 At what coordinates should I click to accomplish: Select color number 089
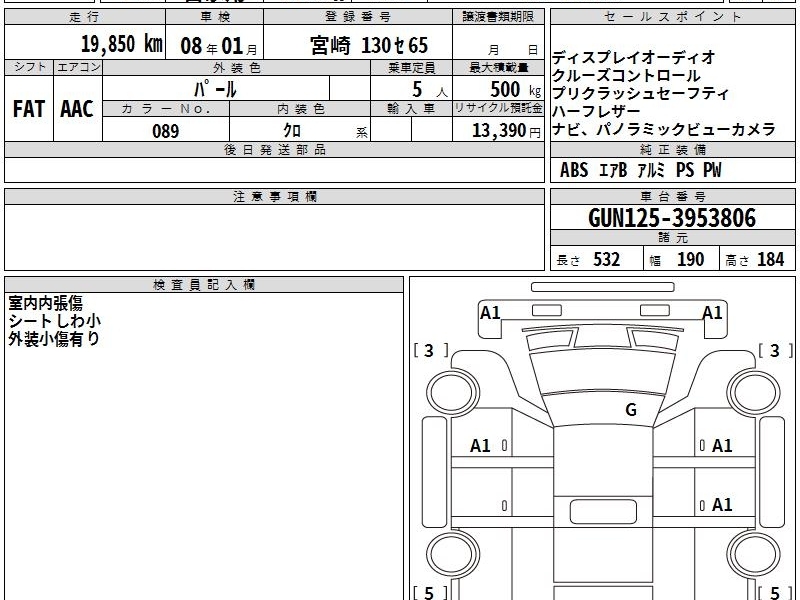point(166,131)
